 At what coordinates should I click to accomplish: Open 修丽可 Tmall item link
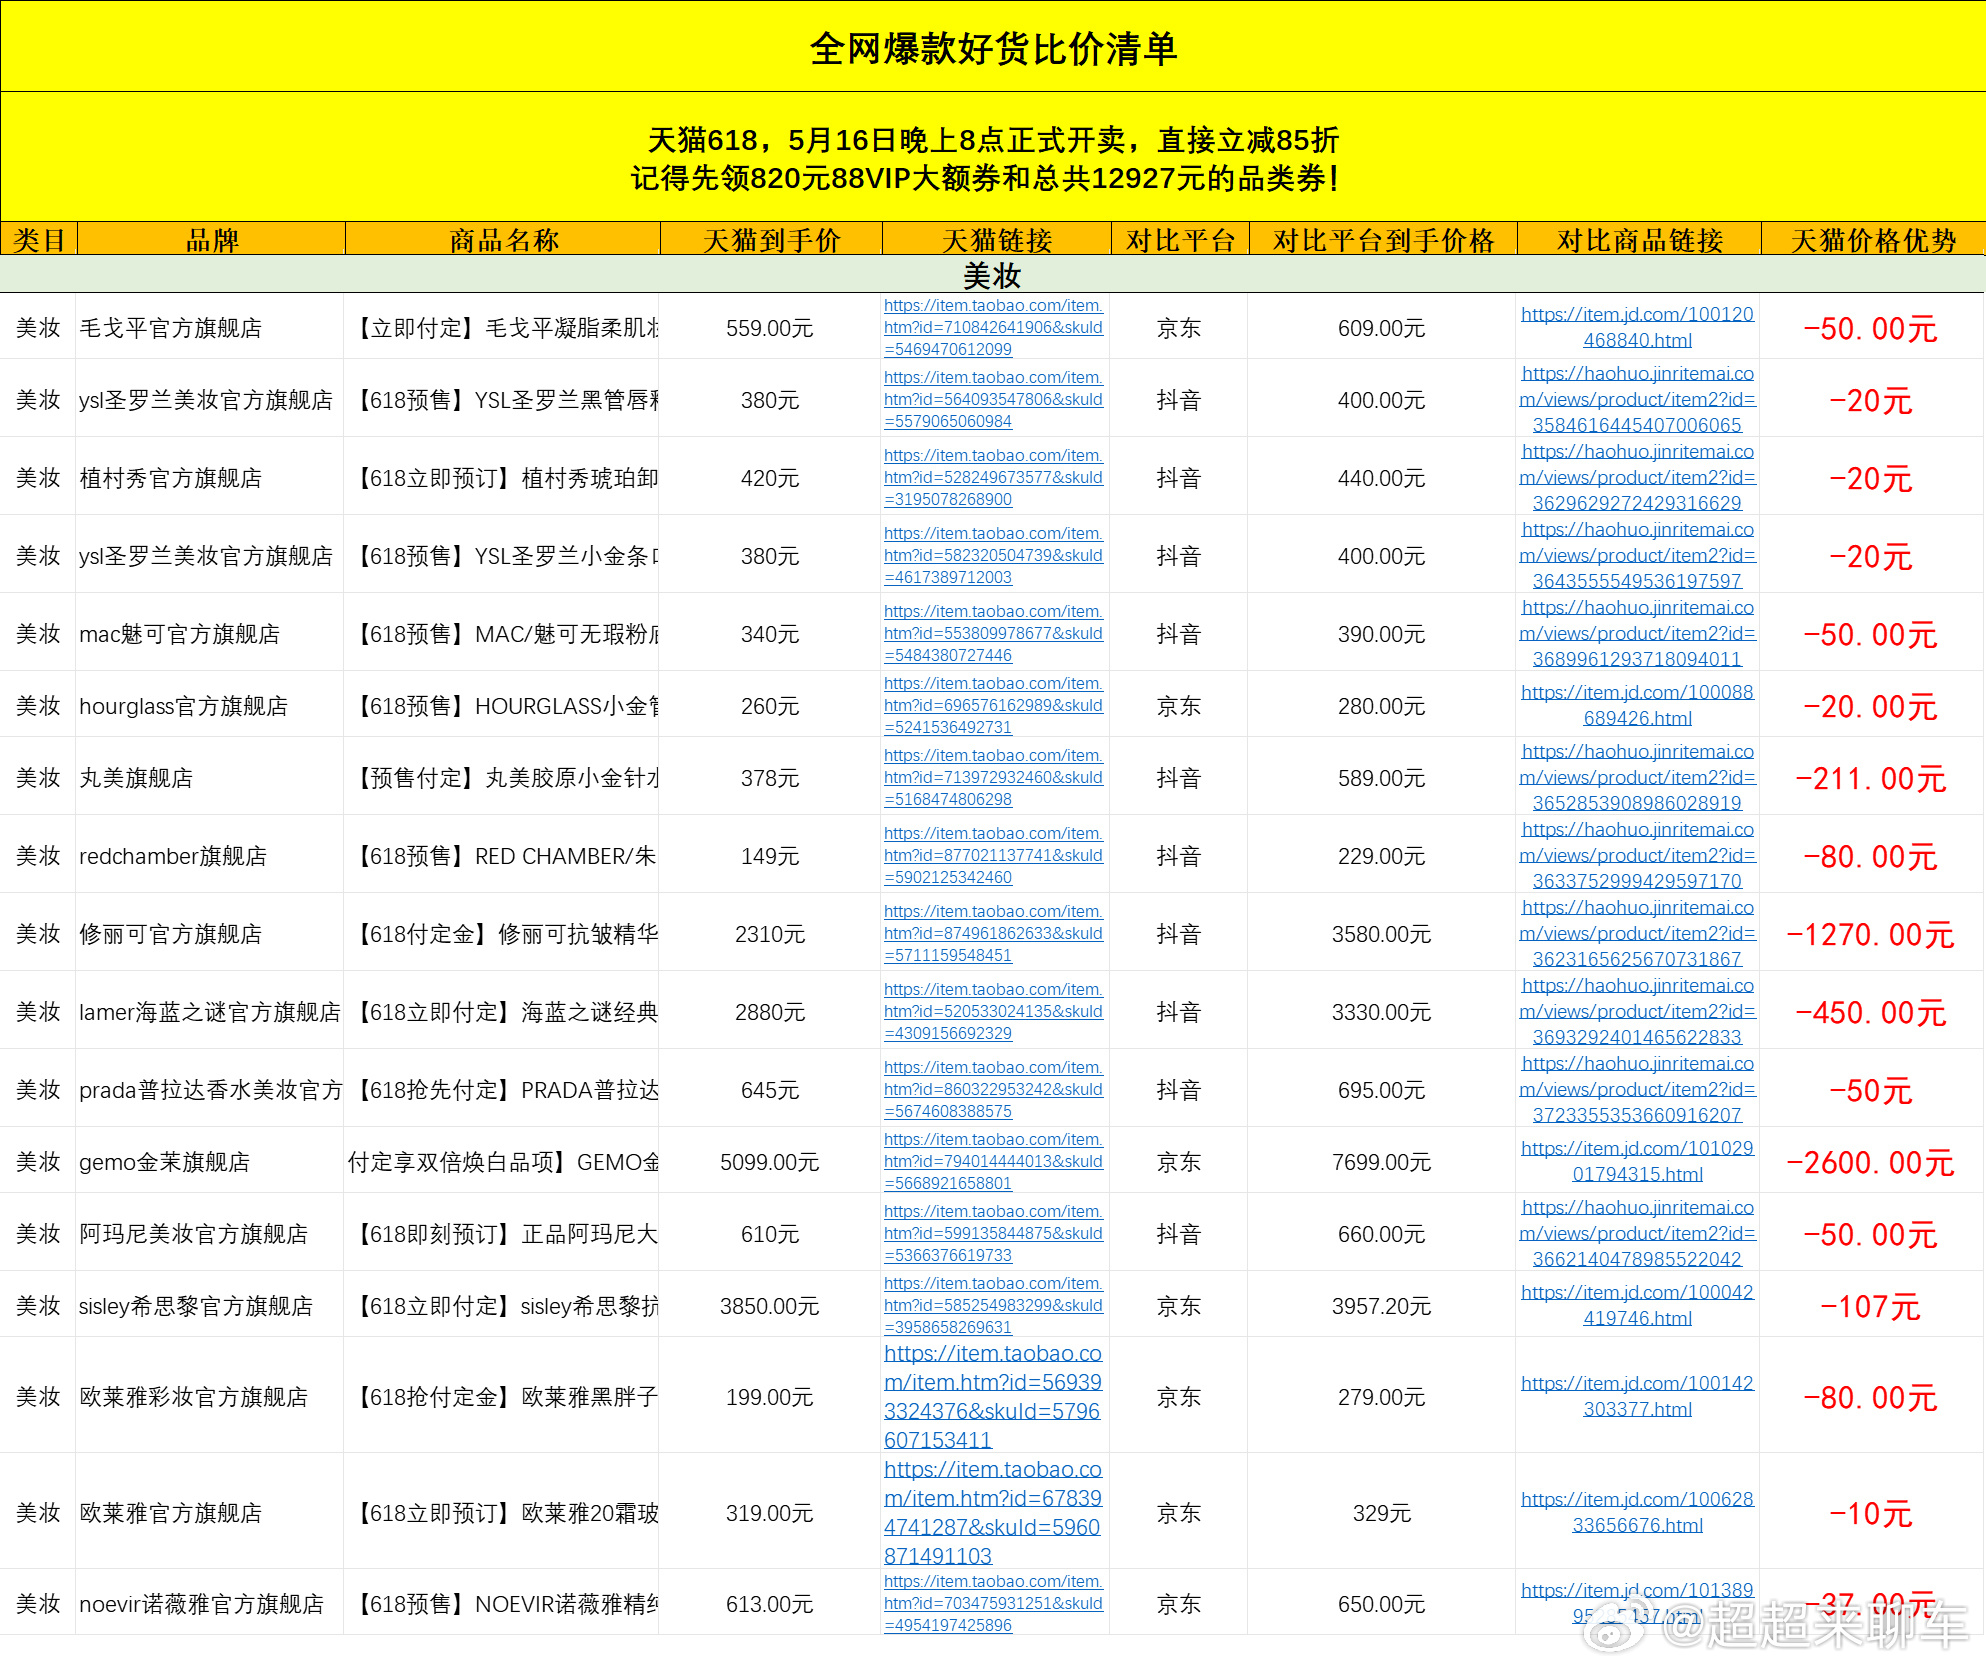pyautogui.click(x=993, y=933)
